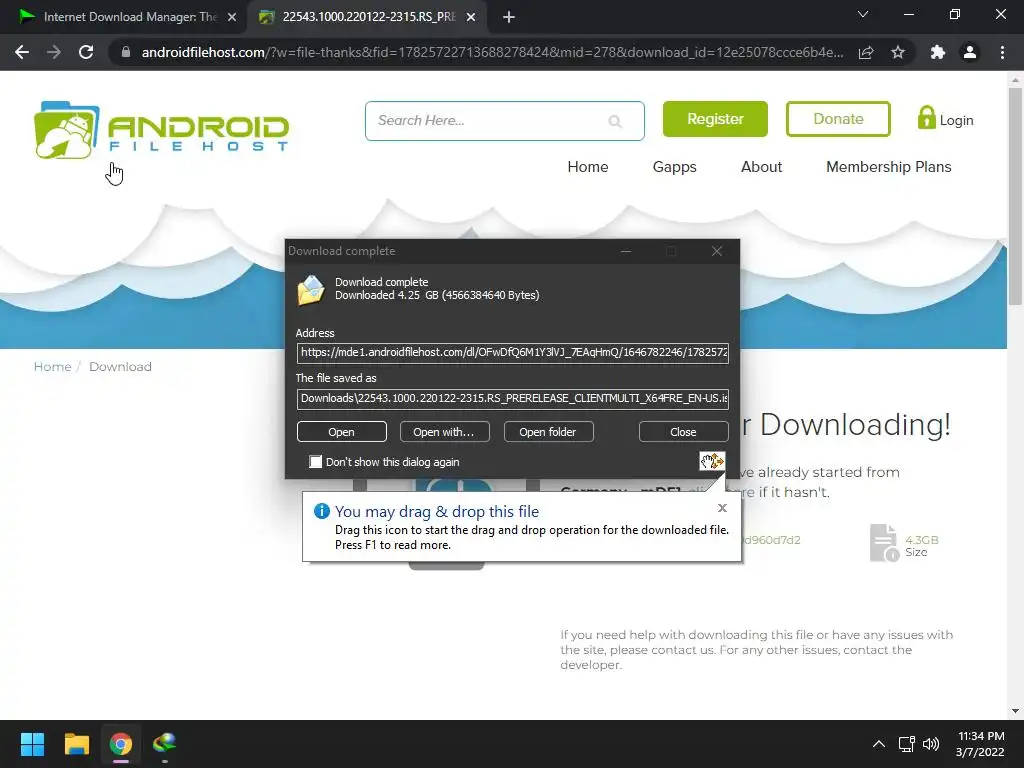This screenshot has height=768, width=1024.
Task: Click the tooltip info icon
Action: (x=321, y=511)
